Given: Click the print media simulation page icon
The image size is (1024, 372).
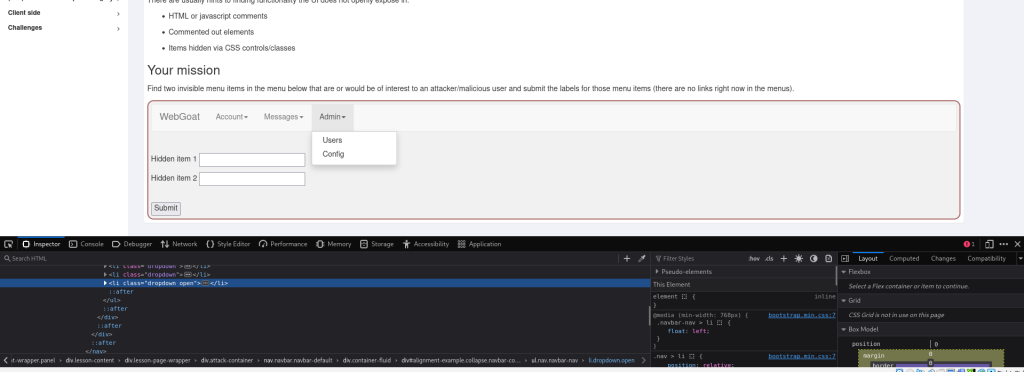Looking at the screenshot, I should tap(829, 258).
